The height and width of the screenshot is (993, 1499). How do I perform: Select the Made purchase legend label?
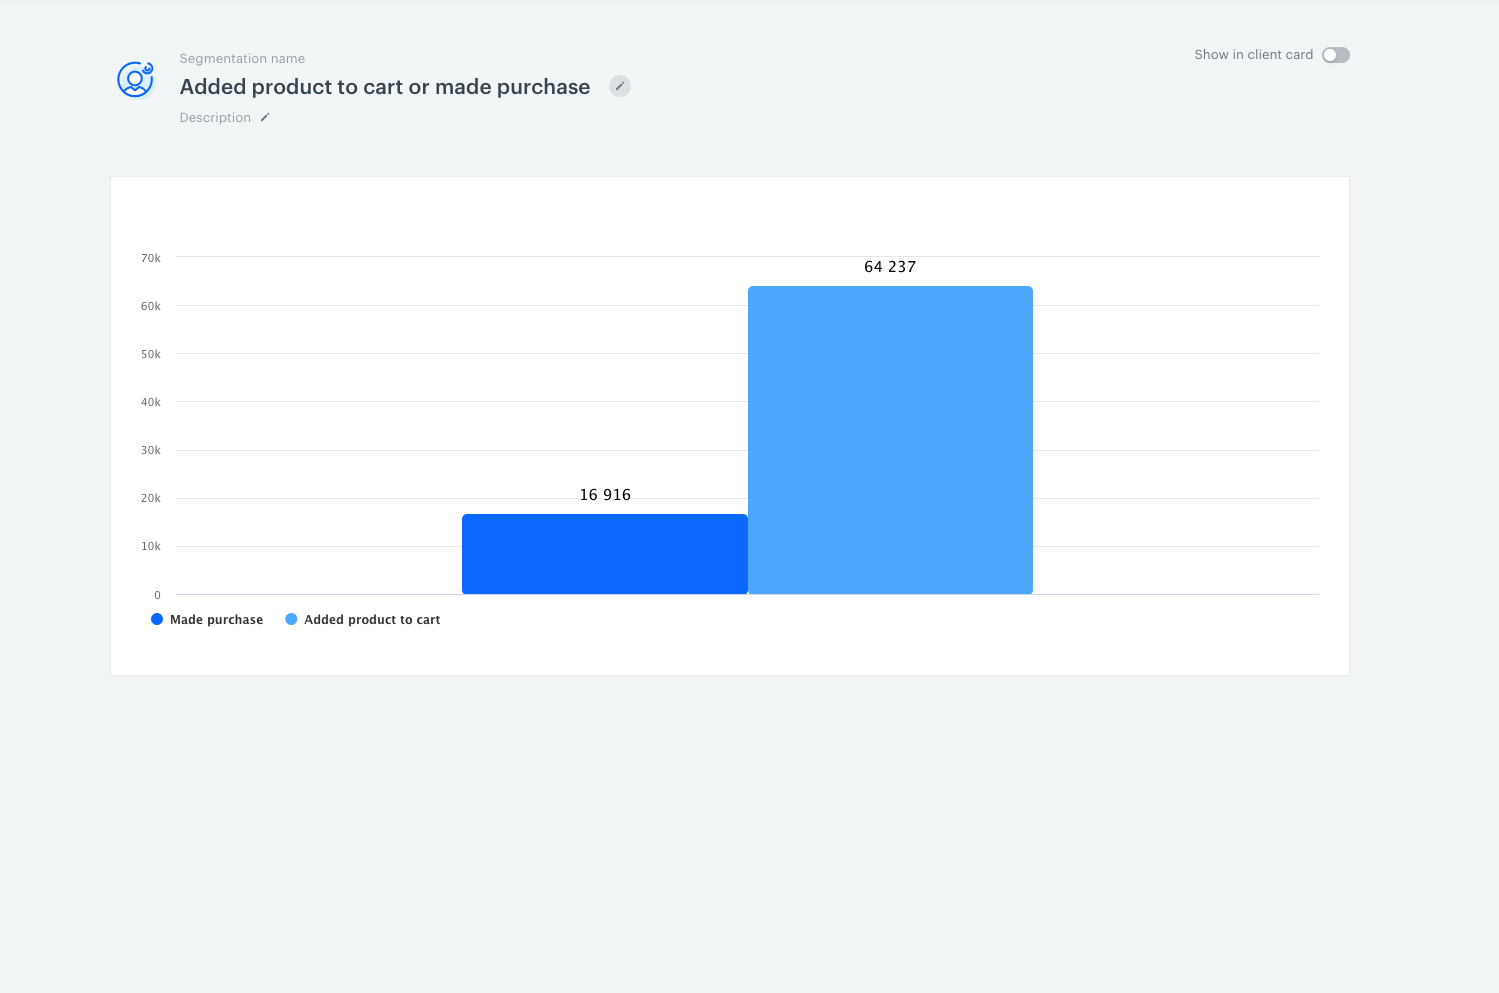[215, 619]
